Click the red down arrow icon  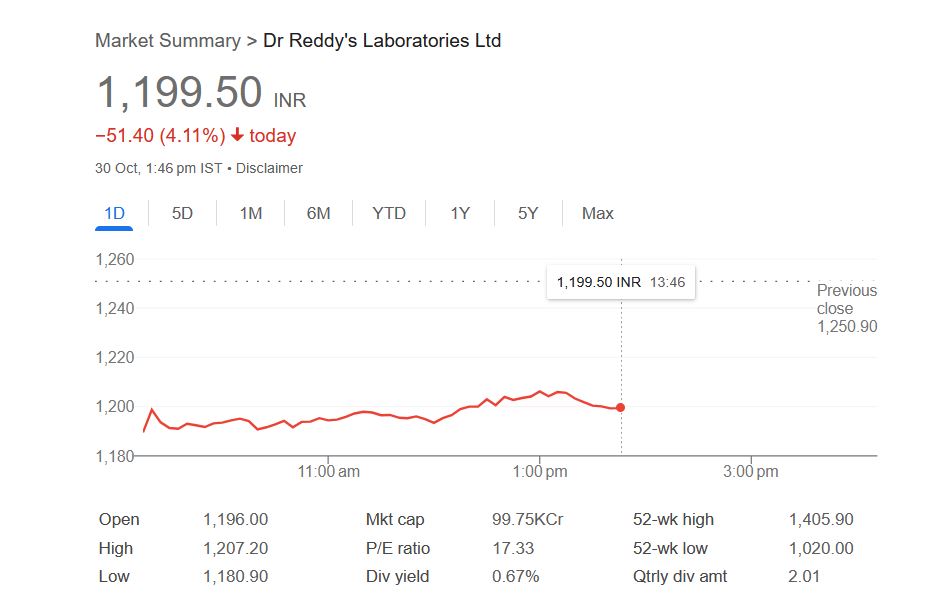[237, 135]
